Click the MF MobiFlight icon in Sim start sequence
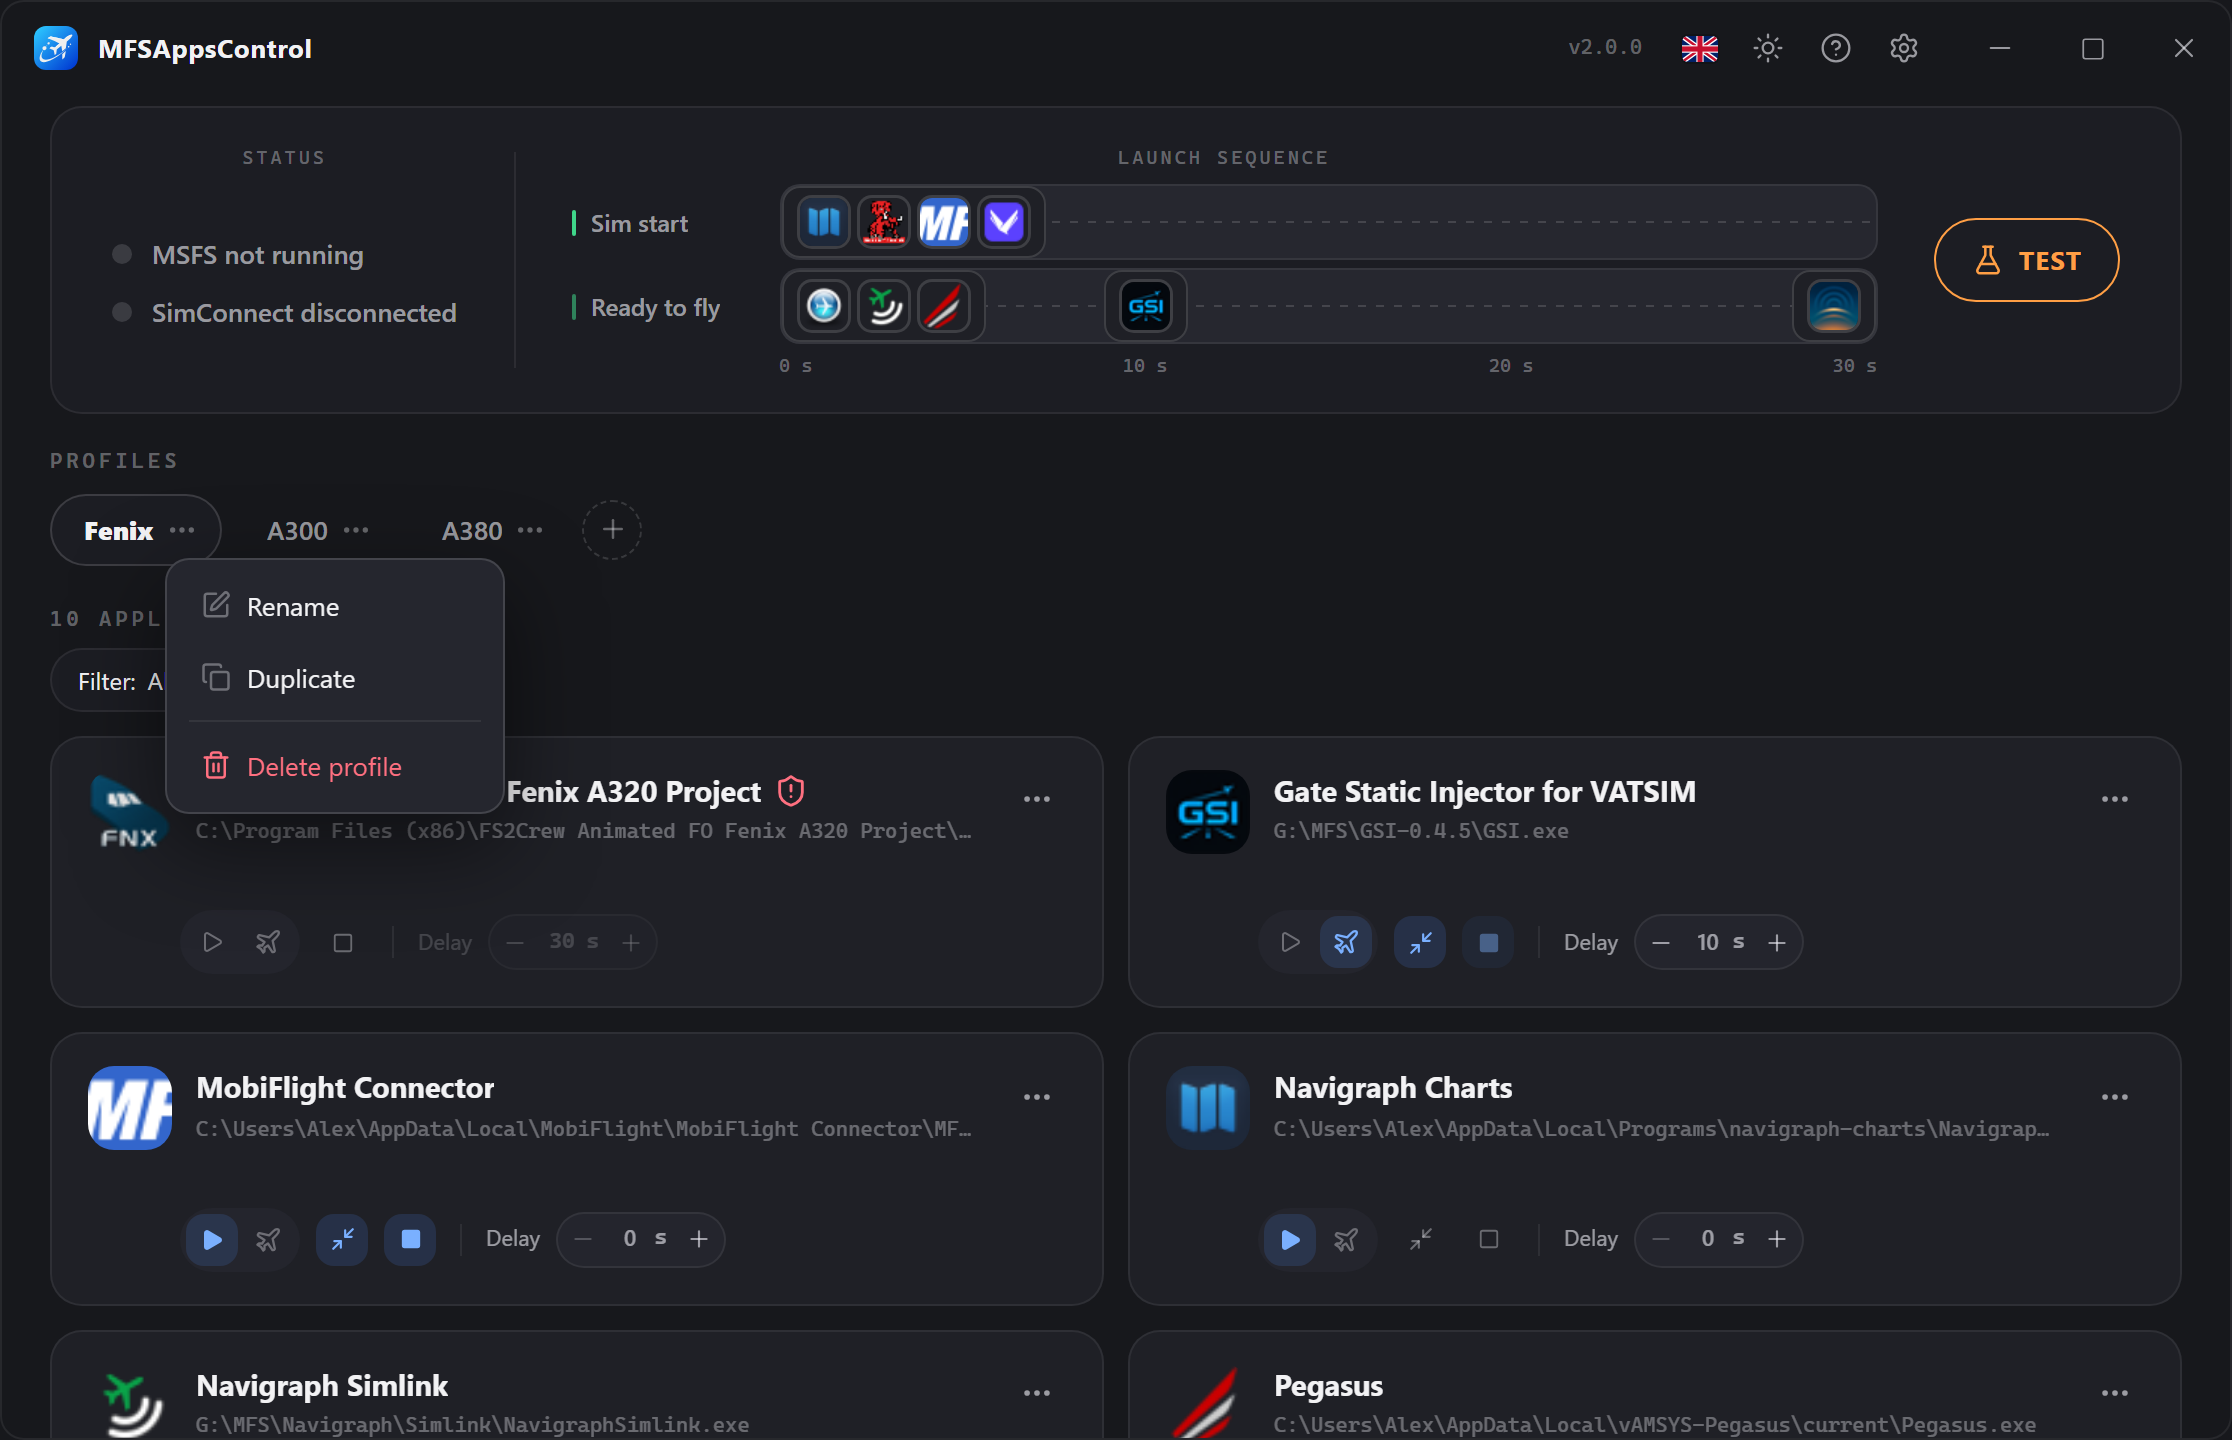Screen dimensions: 2232x1440 click(x=944, y=222)
